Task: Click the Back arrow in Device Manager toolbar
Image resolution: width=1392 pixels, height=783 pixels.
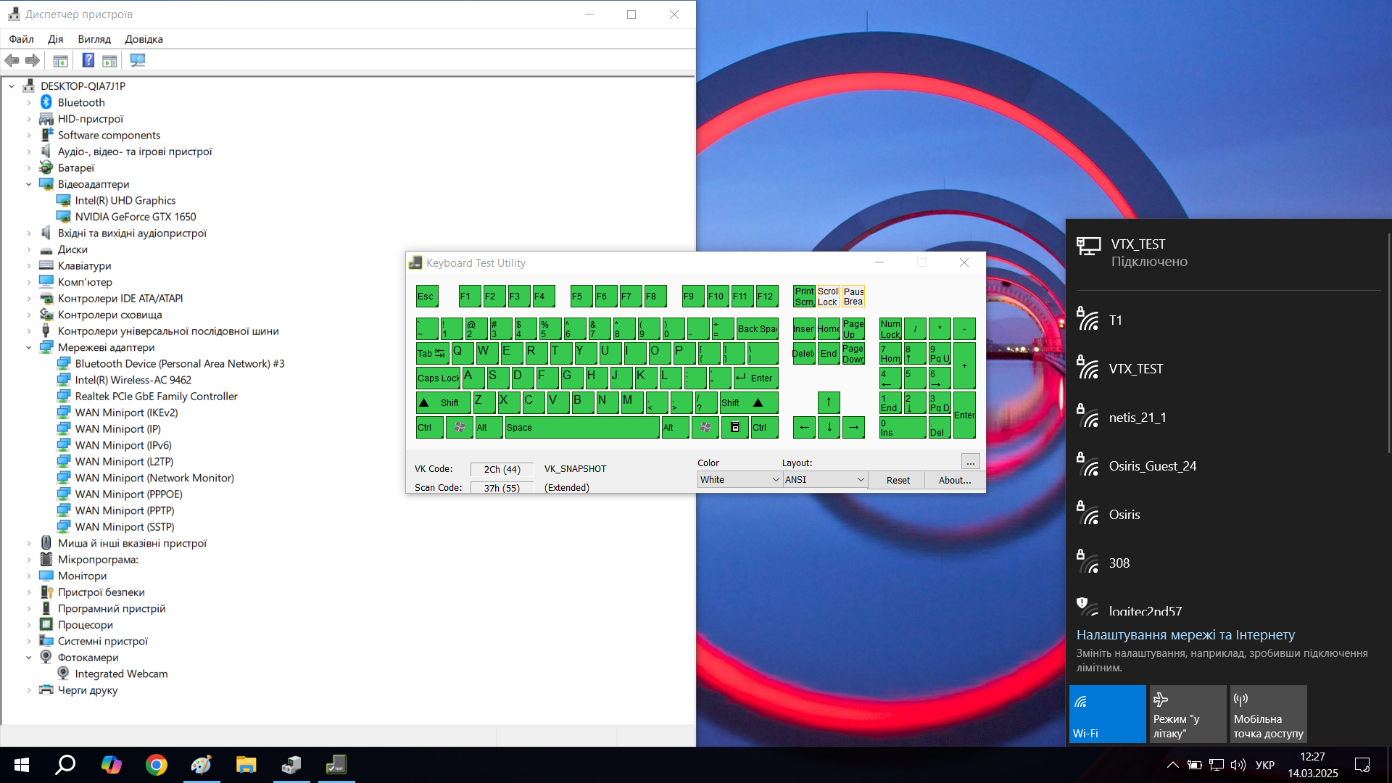Action: (x=12, y=61)
